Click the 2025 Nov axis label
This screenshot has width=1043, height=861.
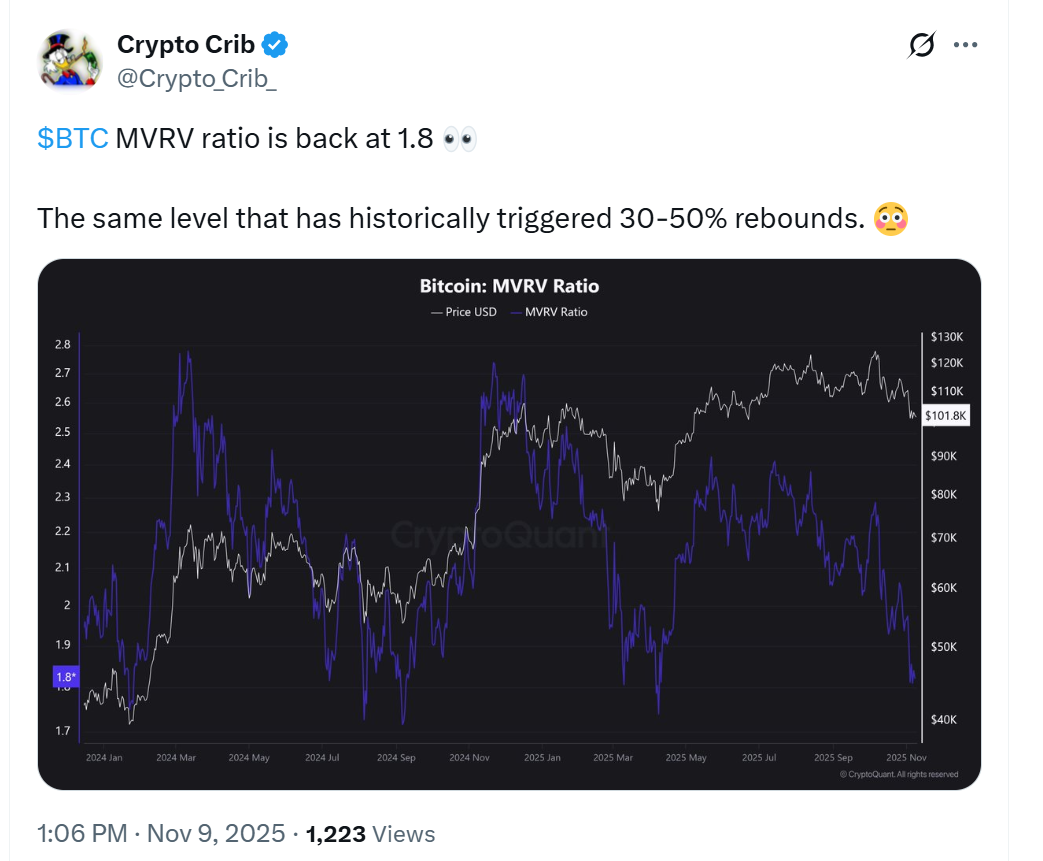tap(906, 757)
